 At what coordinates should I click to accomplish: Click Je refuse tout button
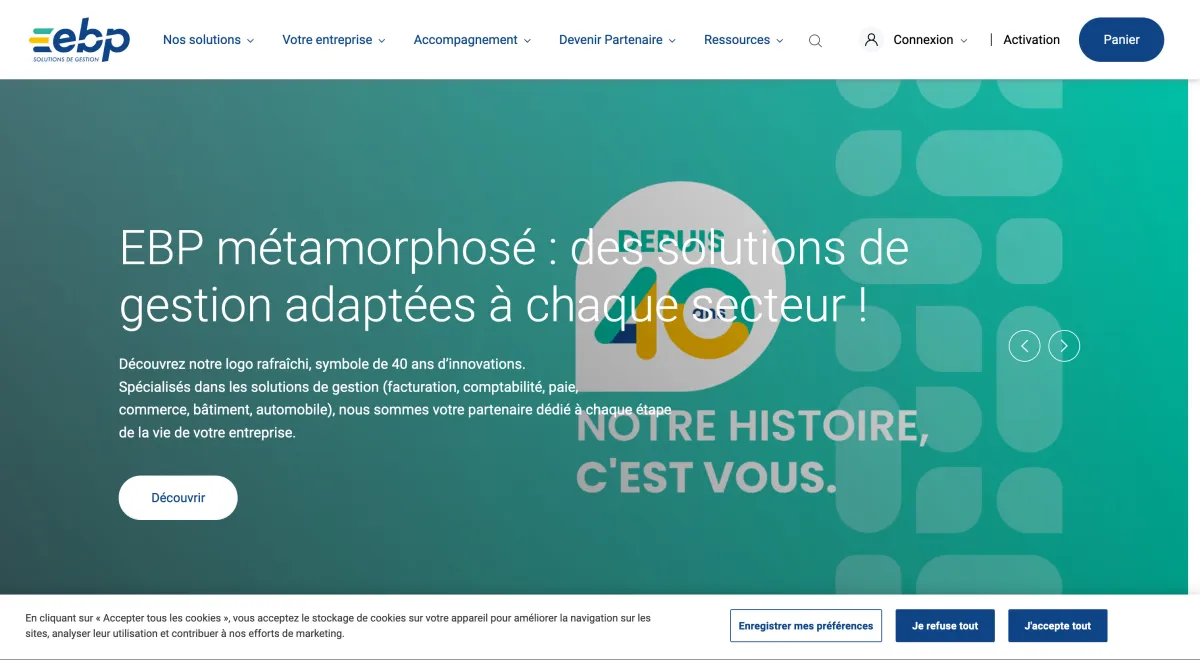pos(945,626)
